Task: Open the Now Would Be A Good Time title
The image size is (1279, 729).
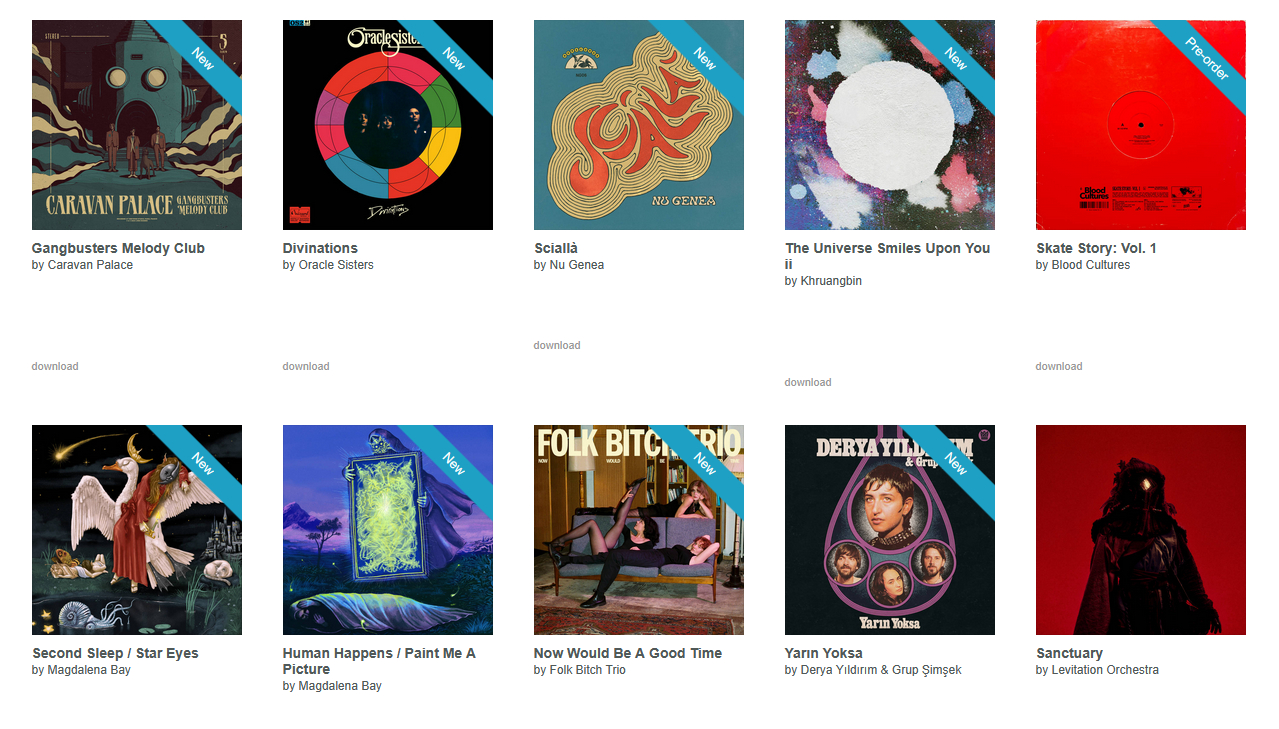Action: 628,653
